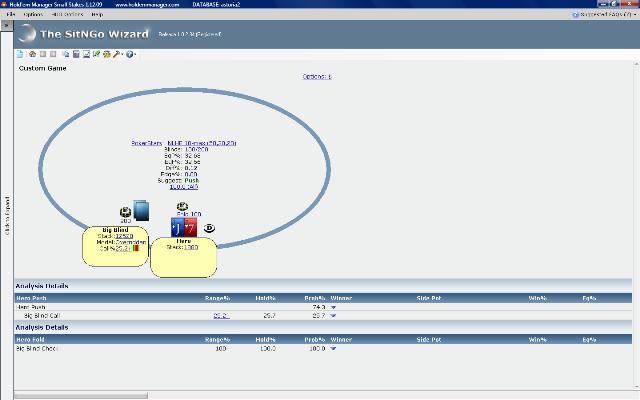Click the SitNGo Wizard logo orb
This screenshot has height=400, width=640.
[x=27, y=33]
